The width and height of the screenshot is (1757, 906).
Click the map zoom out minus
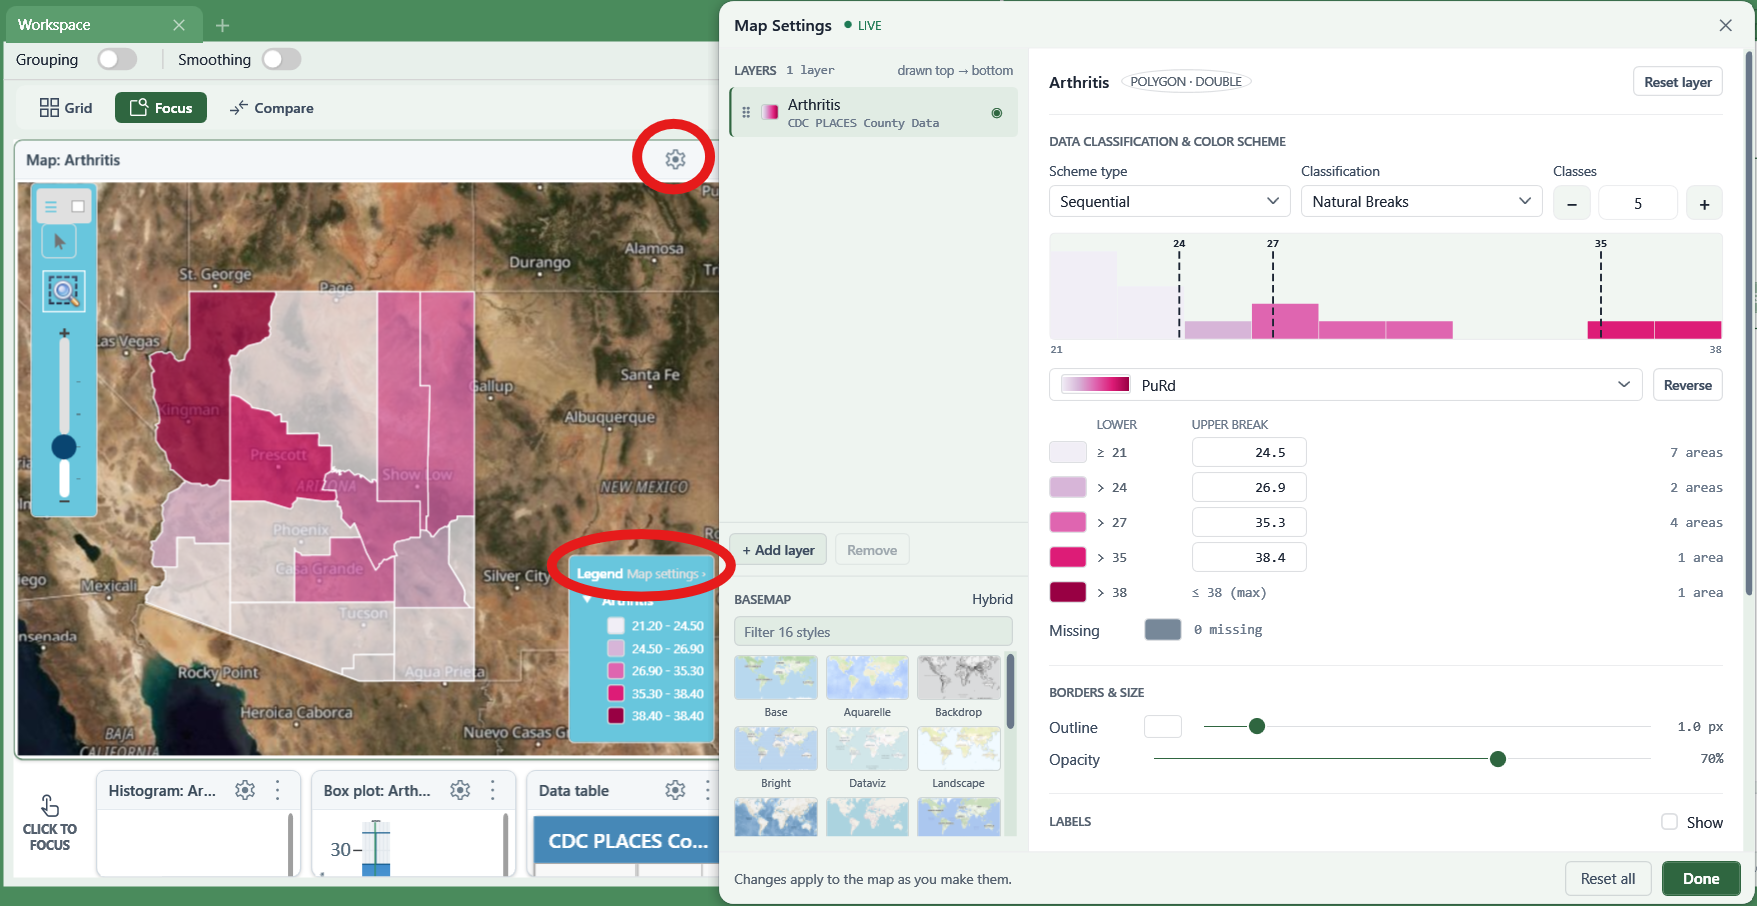tap(64, 501)
